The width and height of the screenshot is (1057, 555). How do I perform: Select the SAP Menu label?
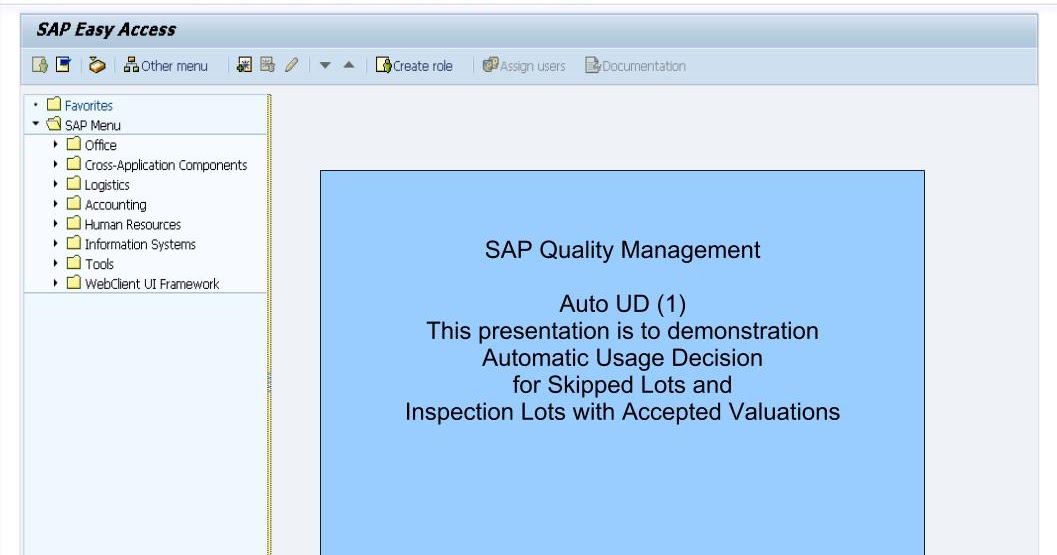click(92, 125)
